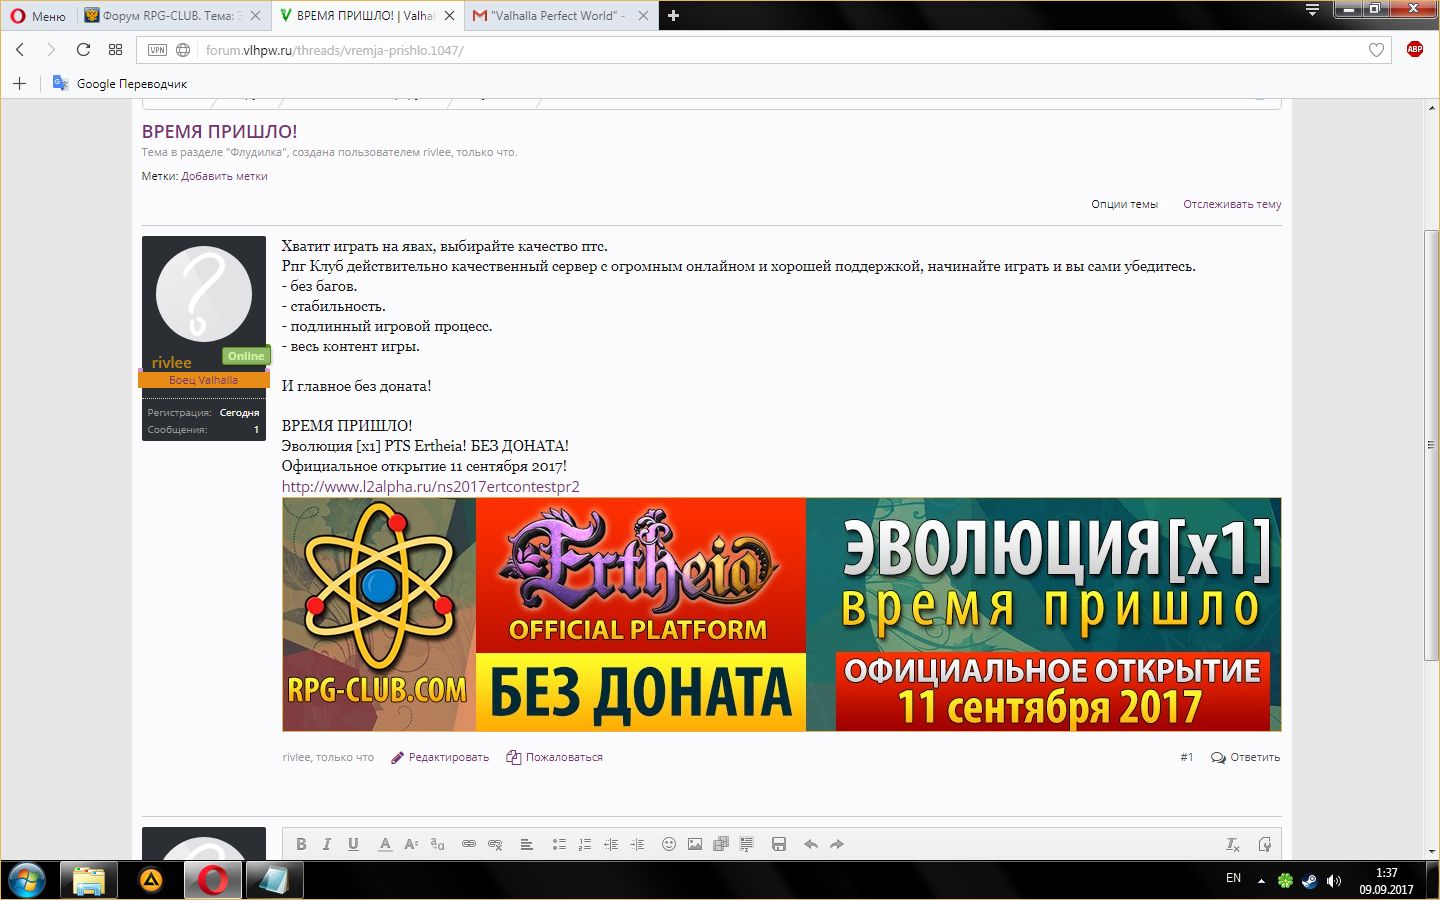
Task: Click the insert link icon
Action: pyautogui.click(x=469, y=844)
